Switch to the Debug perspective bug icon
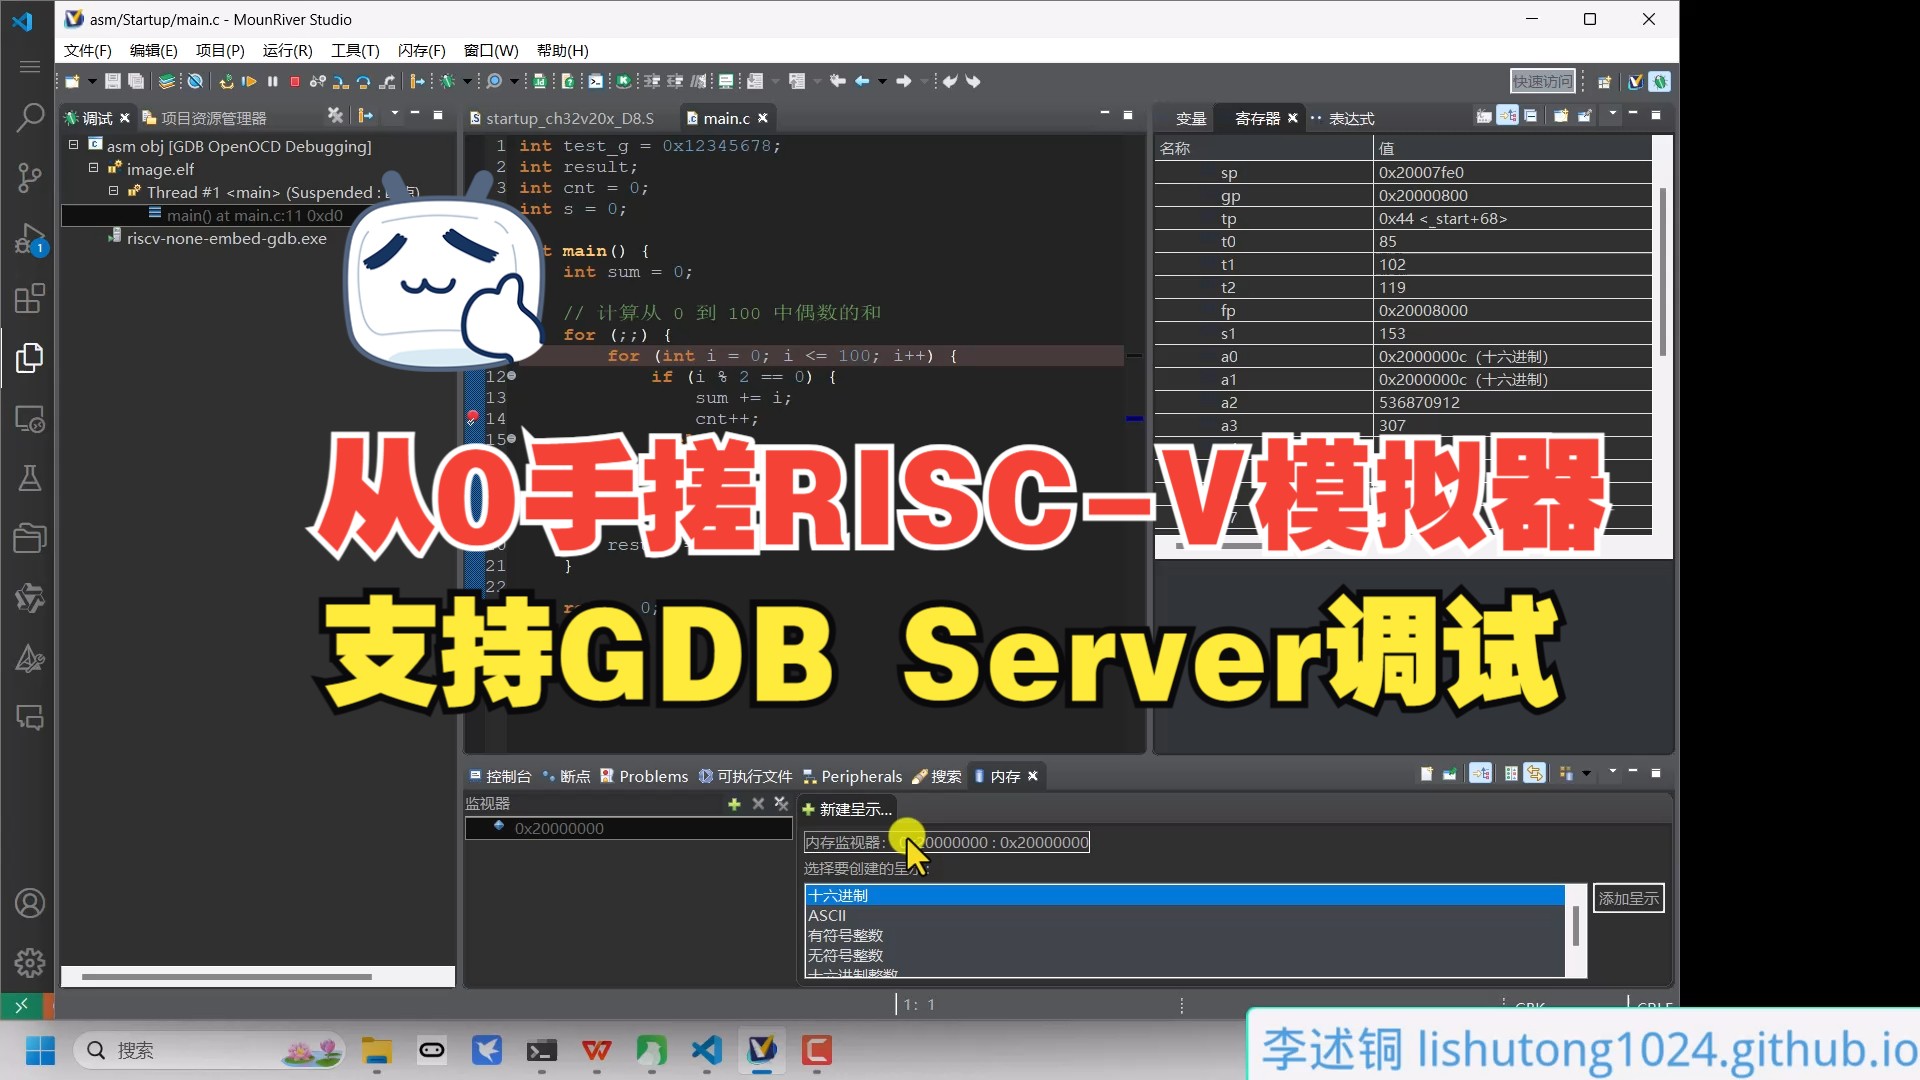 [1659, 82]
